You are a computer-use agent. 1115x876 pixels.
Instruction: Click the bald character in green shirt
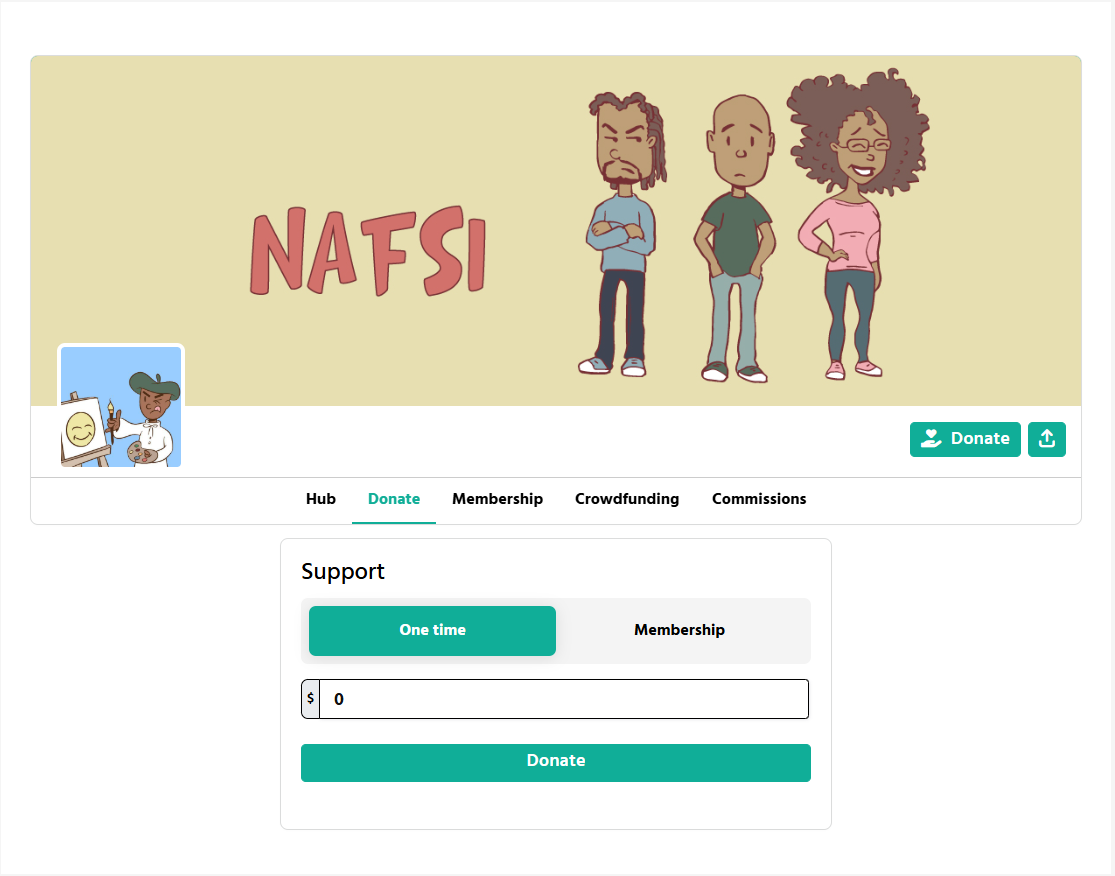point(735,238)
